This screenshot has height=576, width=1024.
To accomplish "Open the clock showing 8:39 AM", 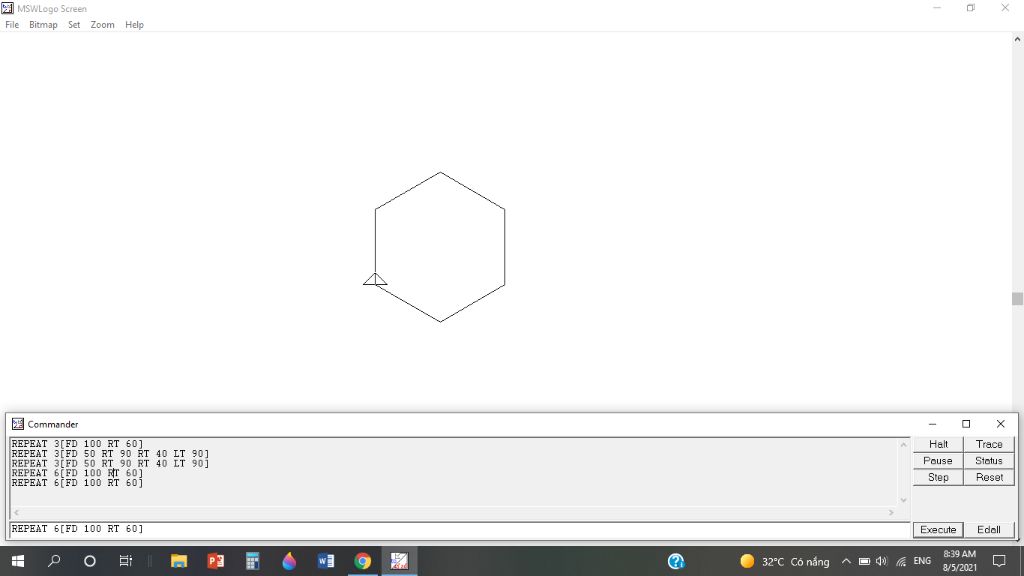I will [x=959, y=561].
